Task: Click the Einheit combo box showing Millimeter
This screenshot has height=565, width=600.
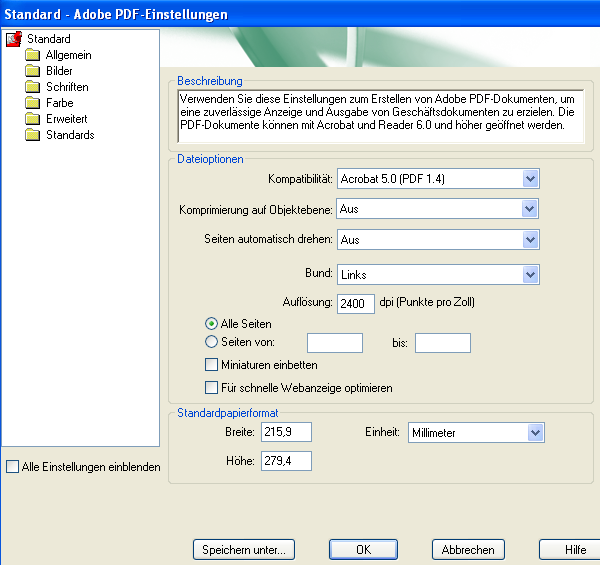Action: pos(476,433)
